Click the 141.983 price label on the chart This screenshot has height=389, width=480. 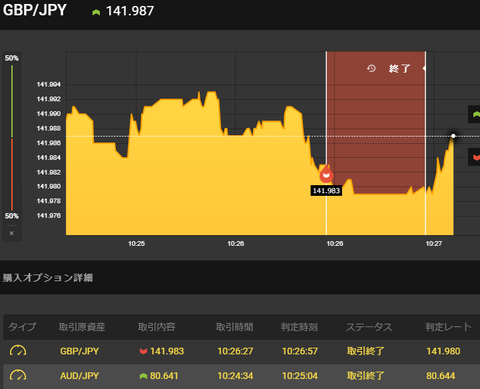[x=326, y=191]
